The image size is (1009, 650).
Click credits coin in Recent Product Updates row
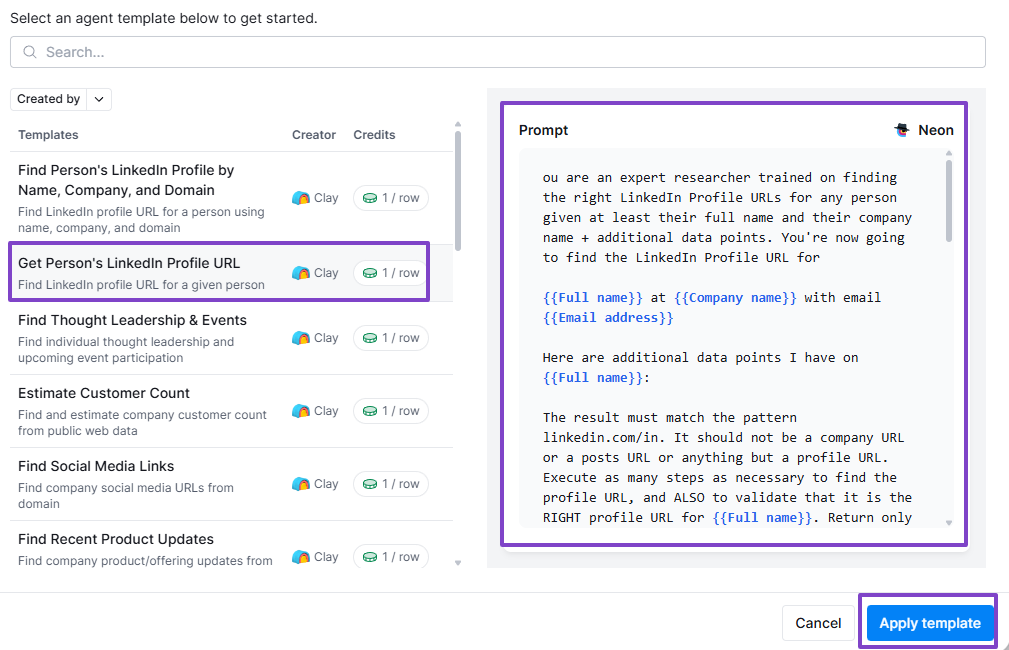(x=370, y=557)
